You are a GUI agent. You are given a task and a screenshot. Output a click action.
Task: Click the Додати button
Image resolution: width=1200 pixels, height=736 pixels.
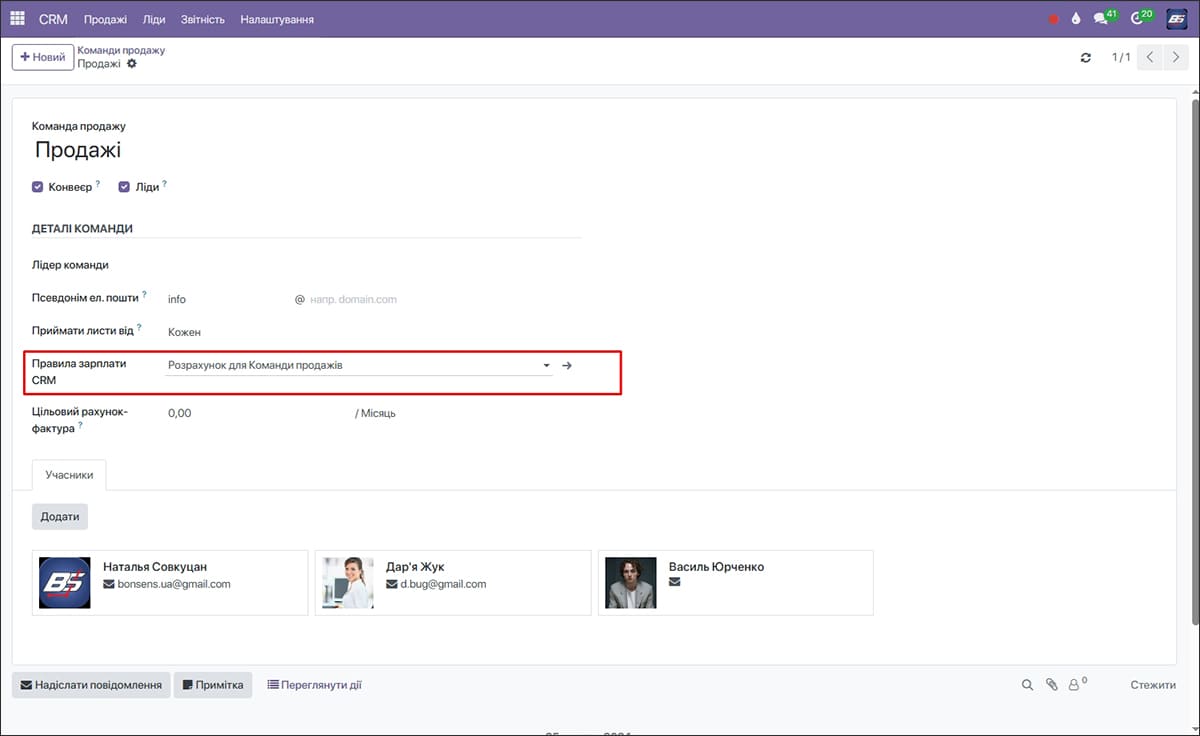click(60, 516)
